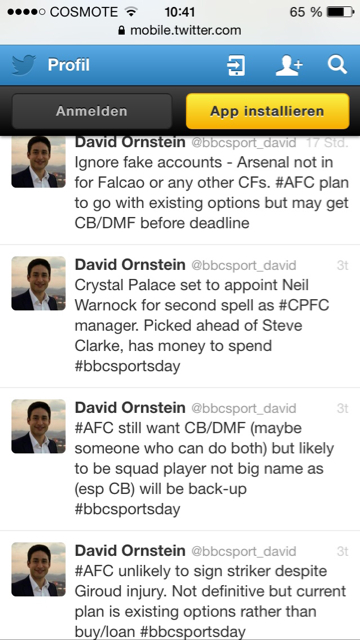Tap the mobile.twitter.com address field
This screenshot has width=360, height=640.
coord(180,30)
